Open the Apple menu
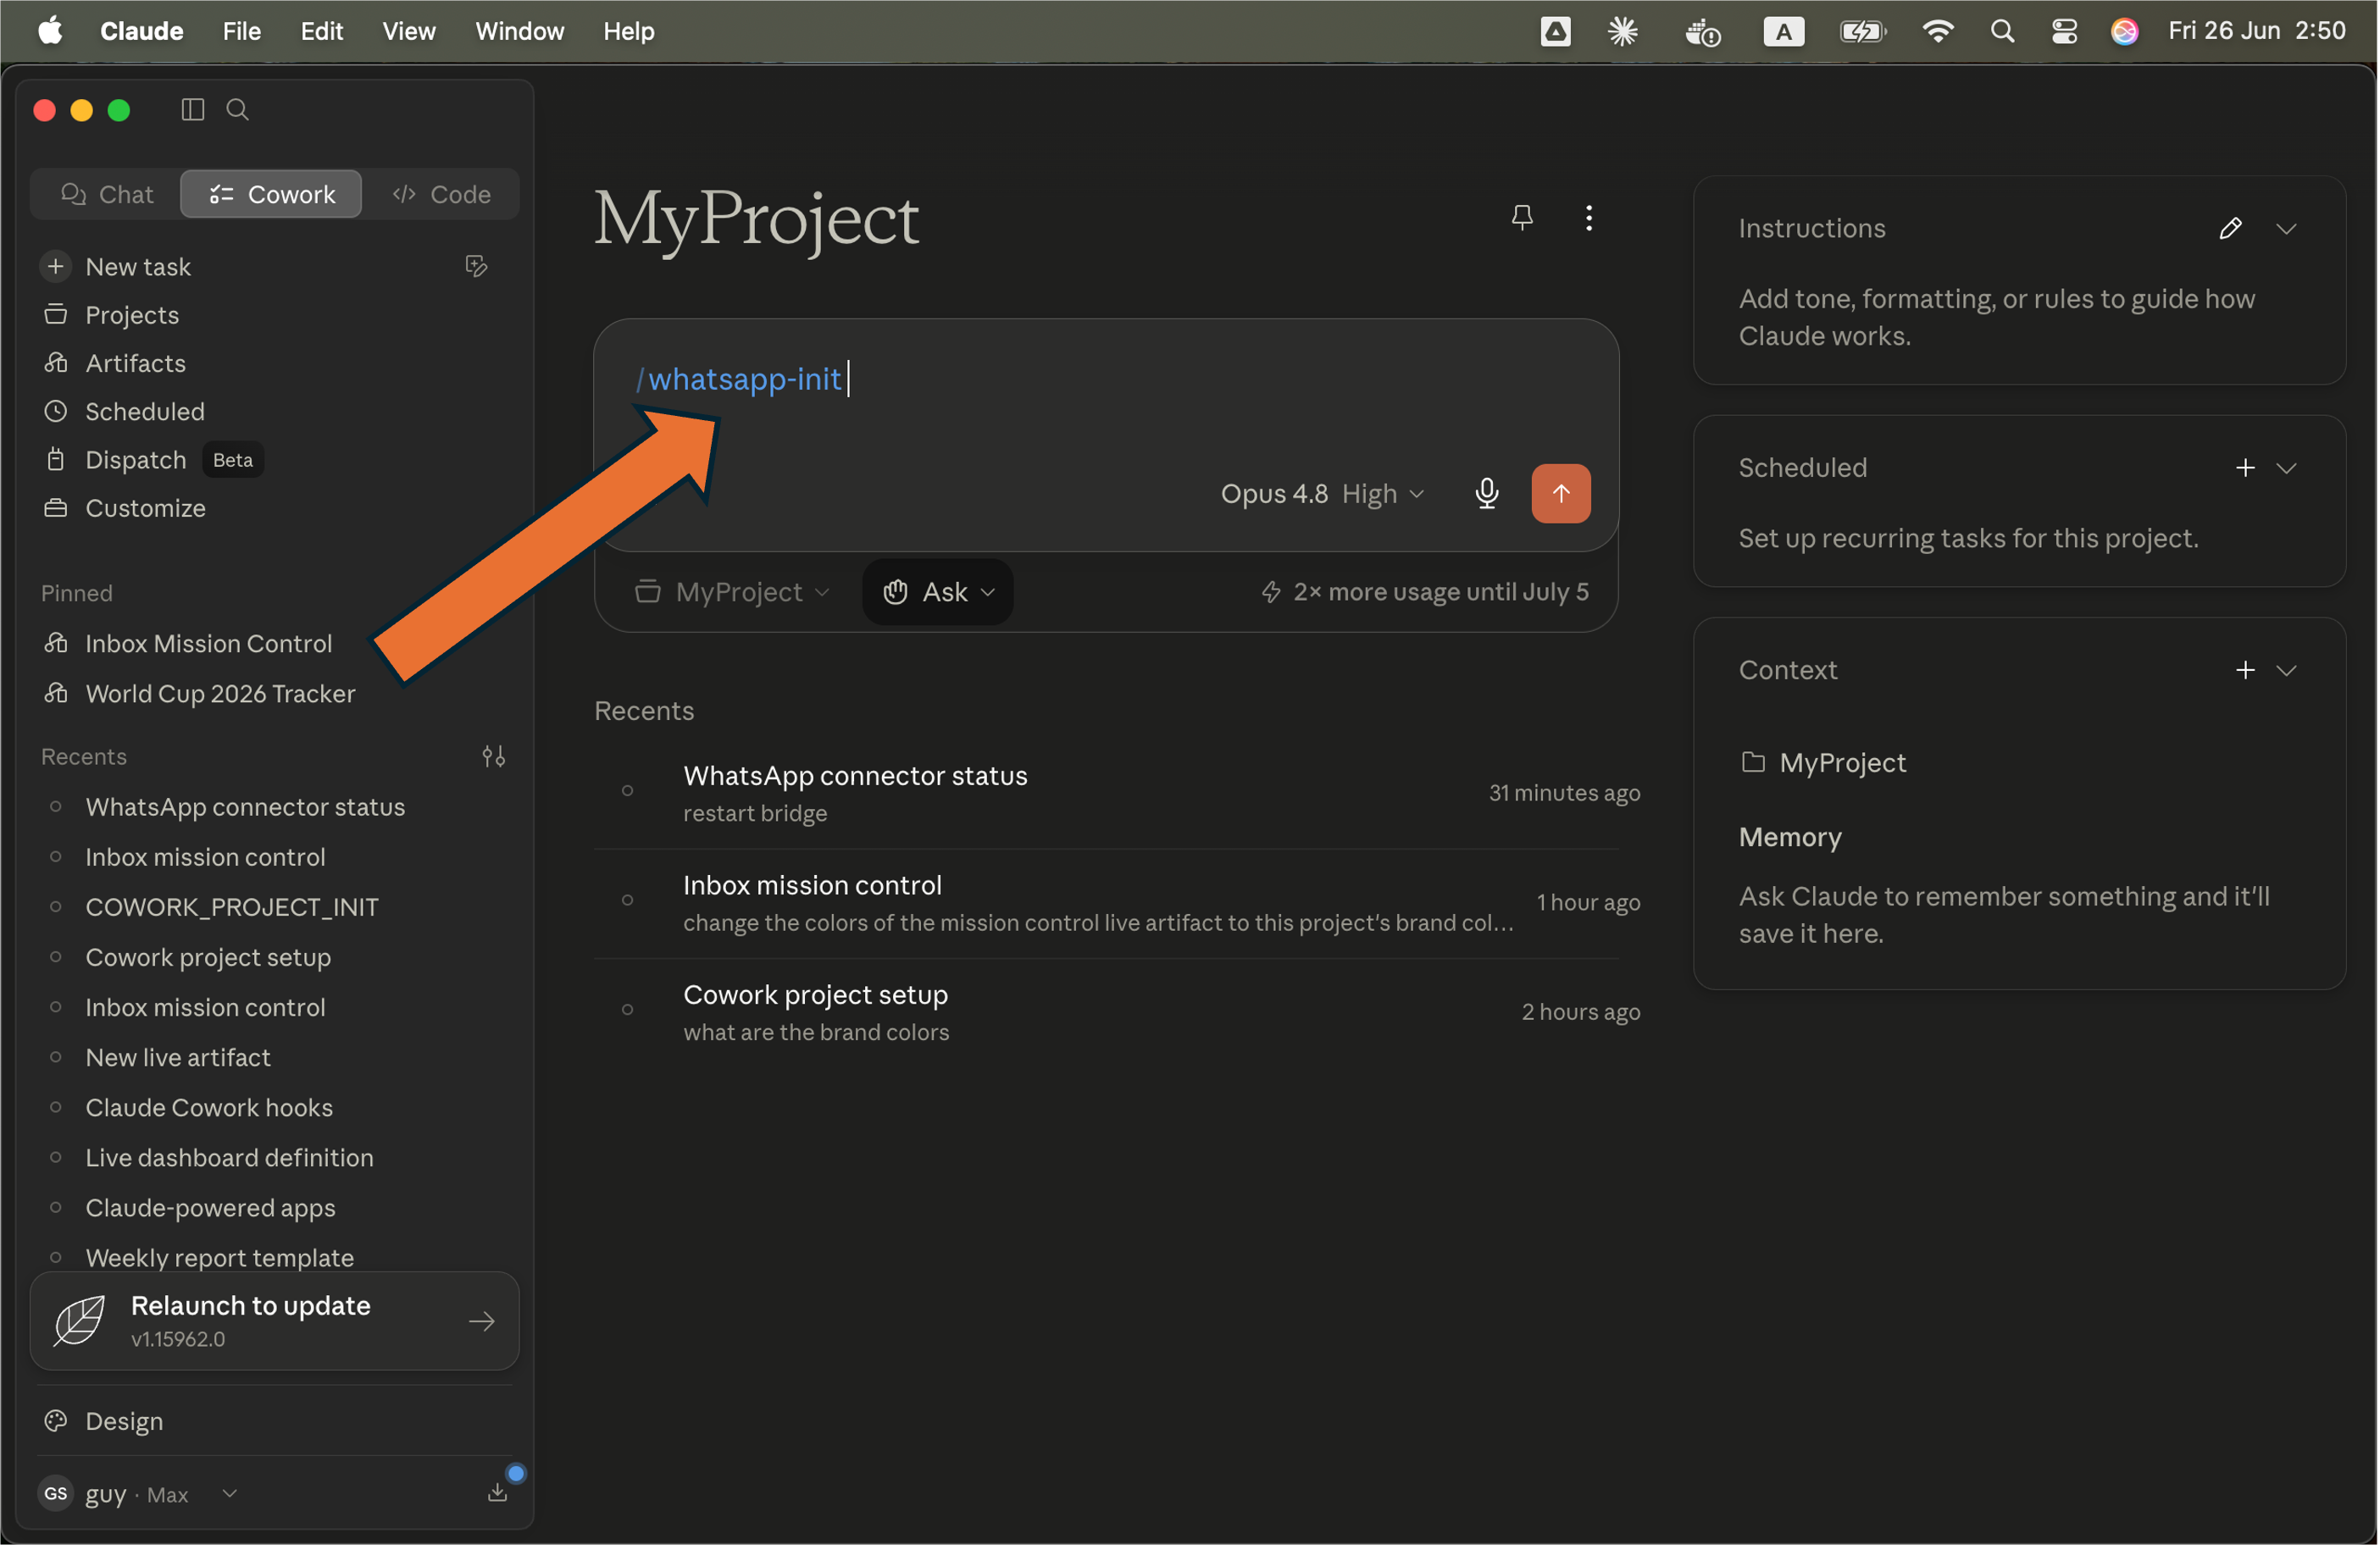2380x1545 pixels. 50,31
